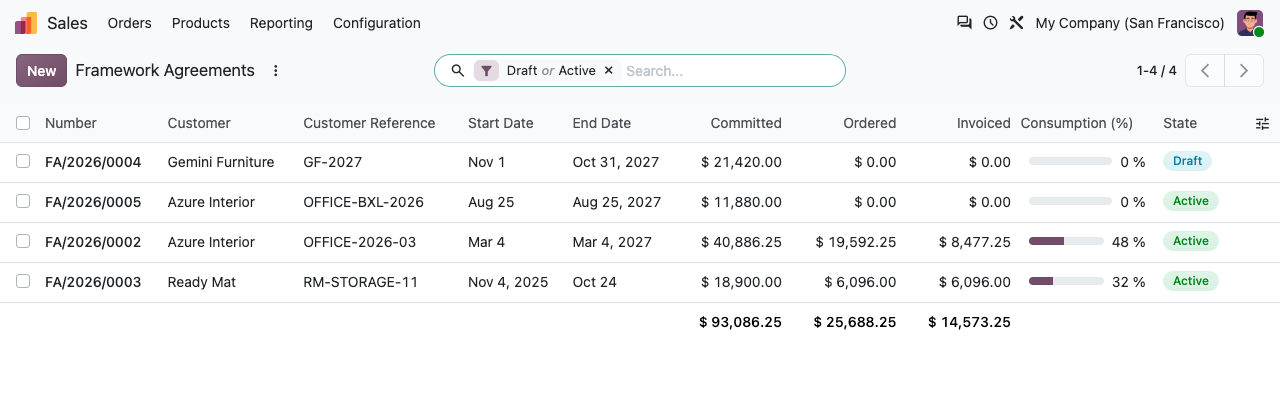
Task: Click the $ 8,477.25 invoiced amount
Action: (x=975, y=242)
